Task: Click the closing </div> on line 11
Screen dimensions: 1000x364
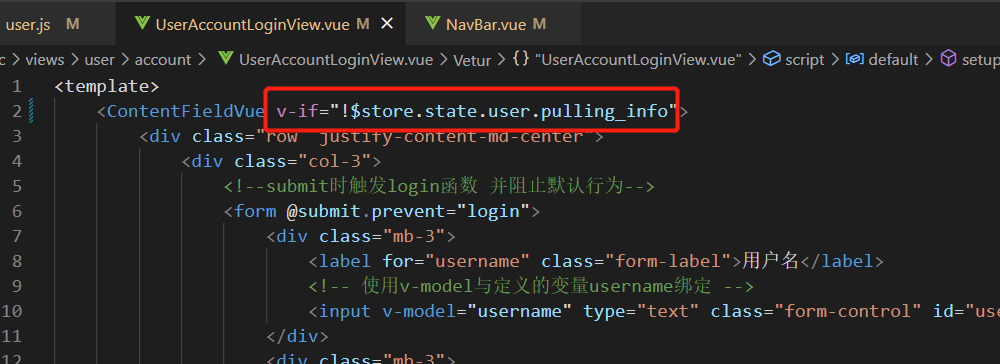Action: click(297, 336)
